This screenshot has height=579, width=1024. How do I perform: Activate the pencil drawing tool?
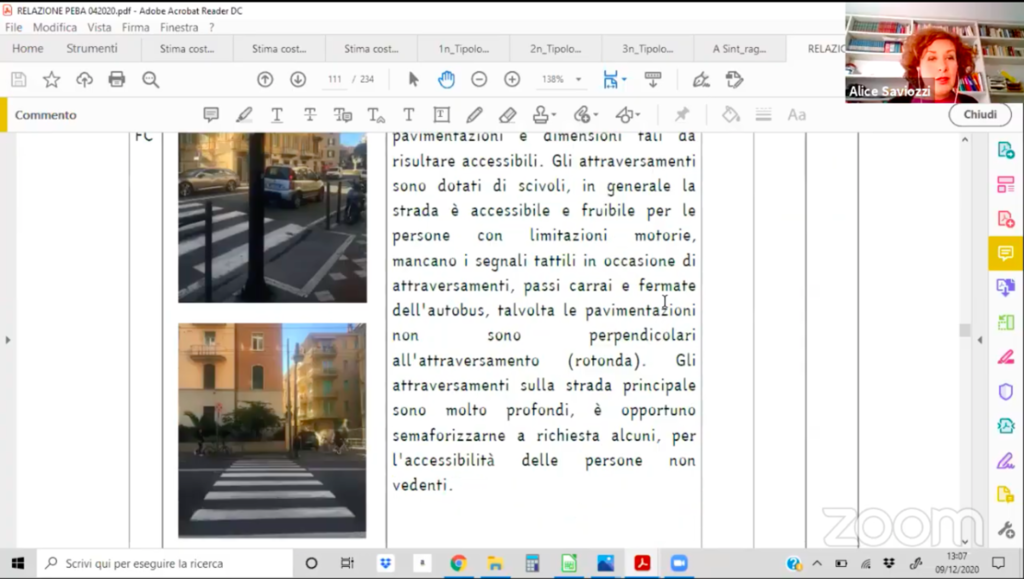[x=474, y=115]
